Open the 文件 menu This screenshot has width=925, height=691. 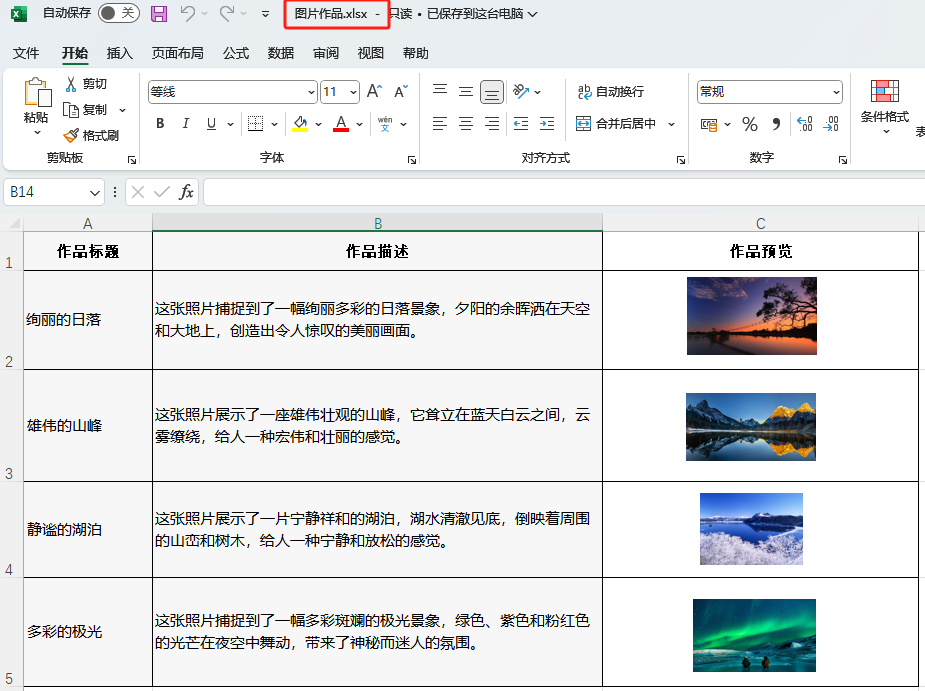pyautogui.click(x=27, y=53)
